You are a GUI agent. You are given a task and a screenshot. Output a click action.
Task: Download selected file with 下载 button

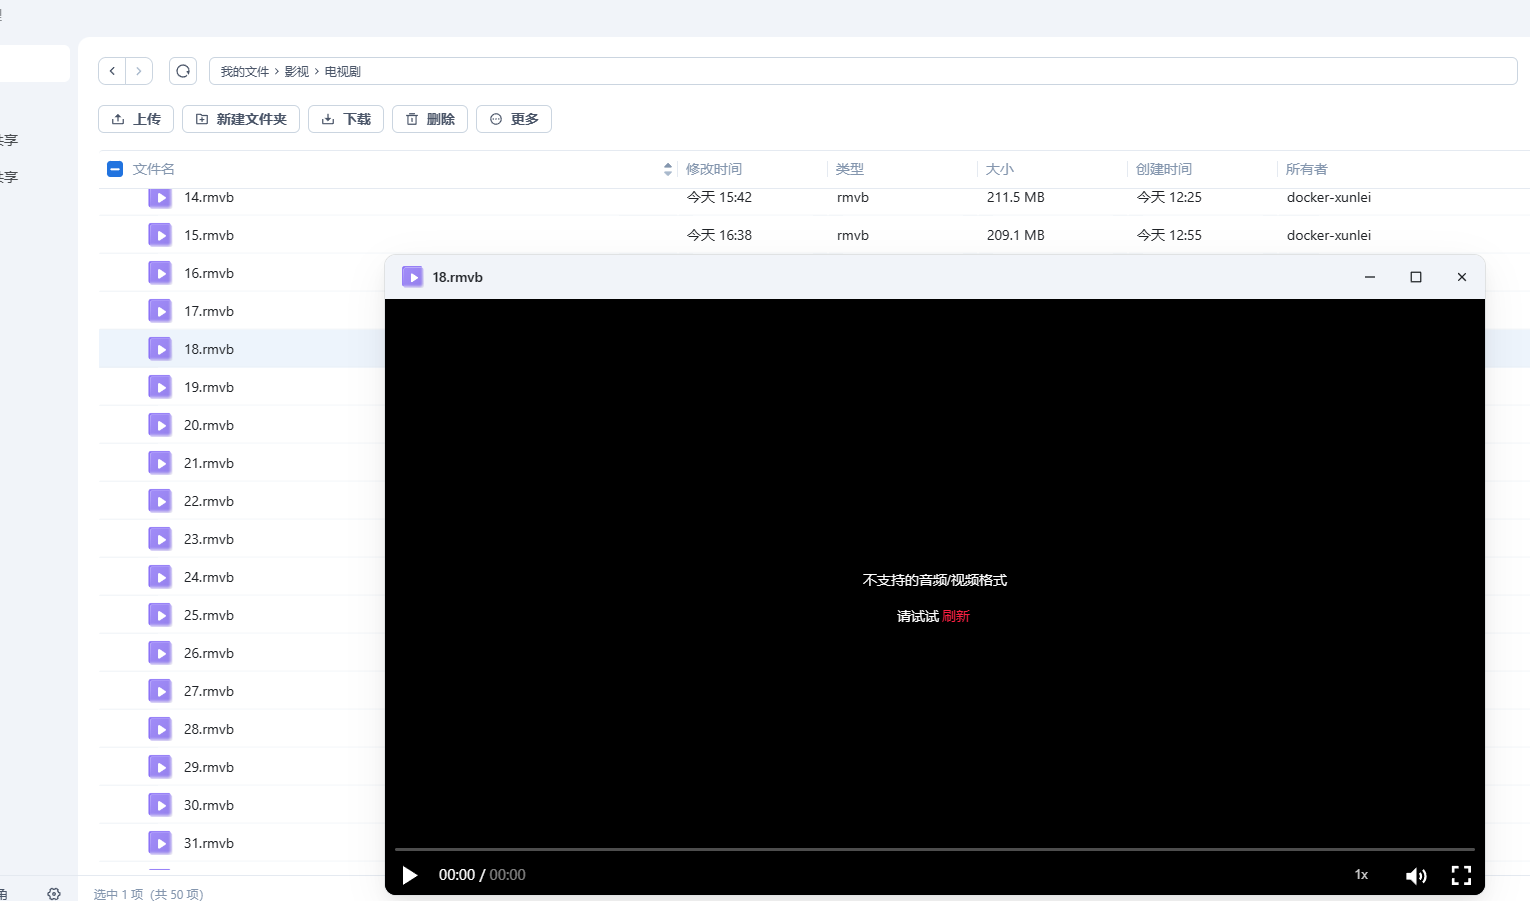346,119
